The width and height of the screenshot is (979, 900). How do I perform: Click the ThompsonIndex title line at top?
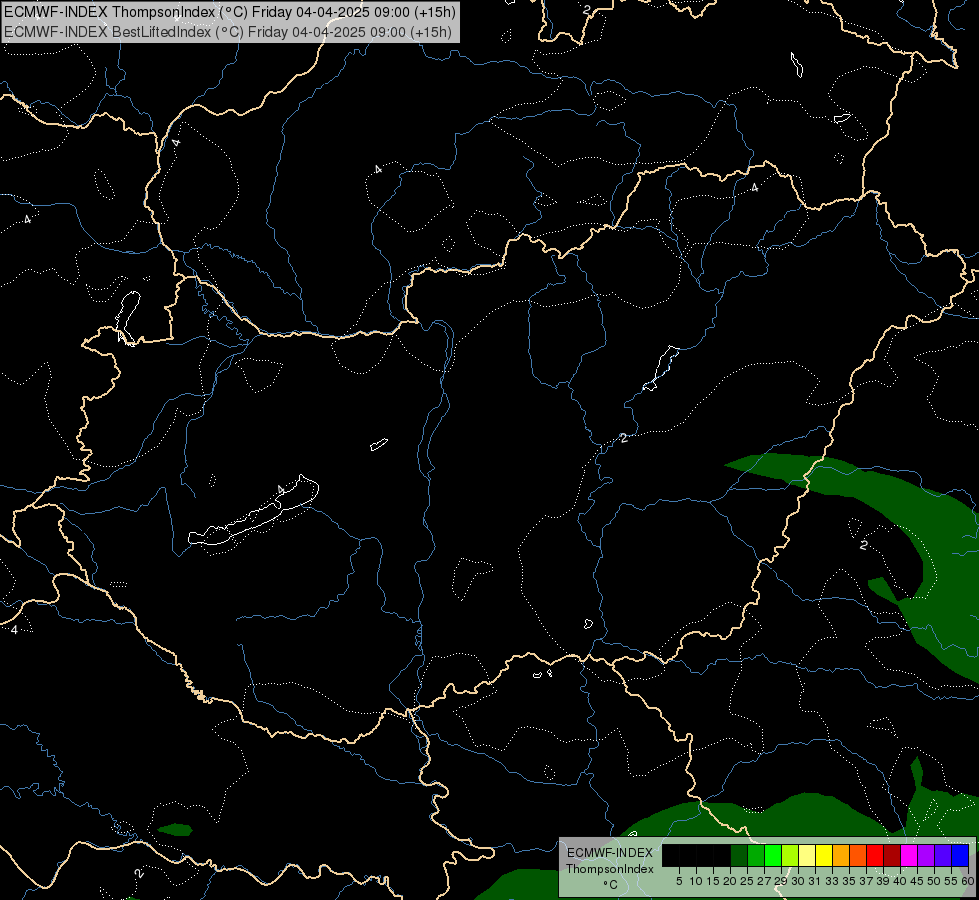point(230,12)
